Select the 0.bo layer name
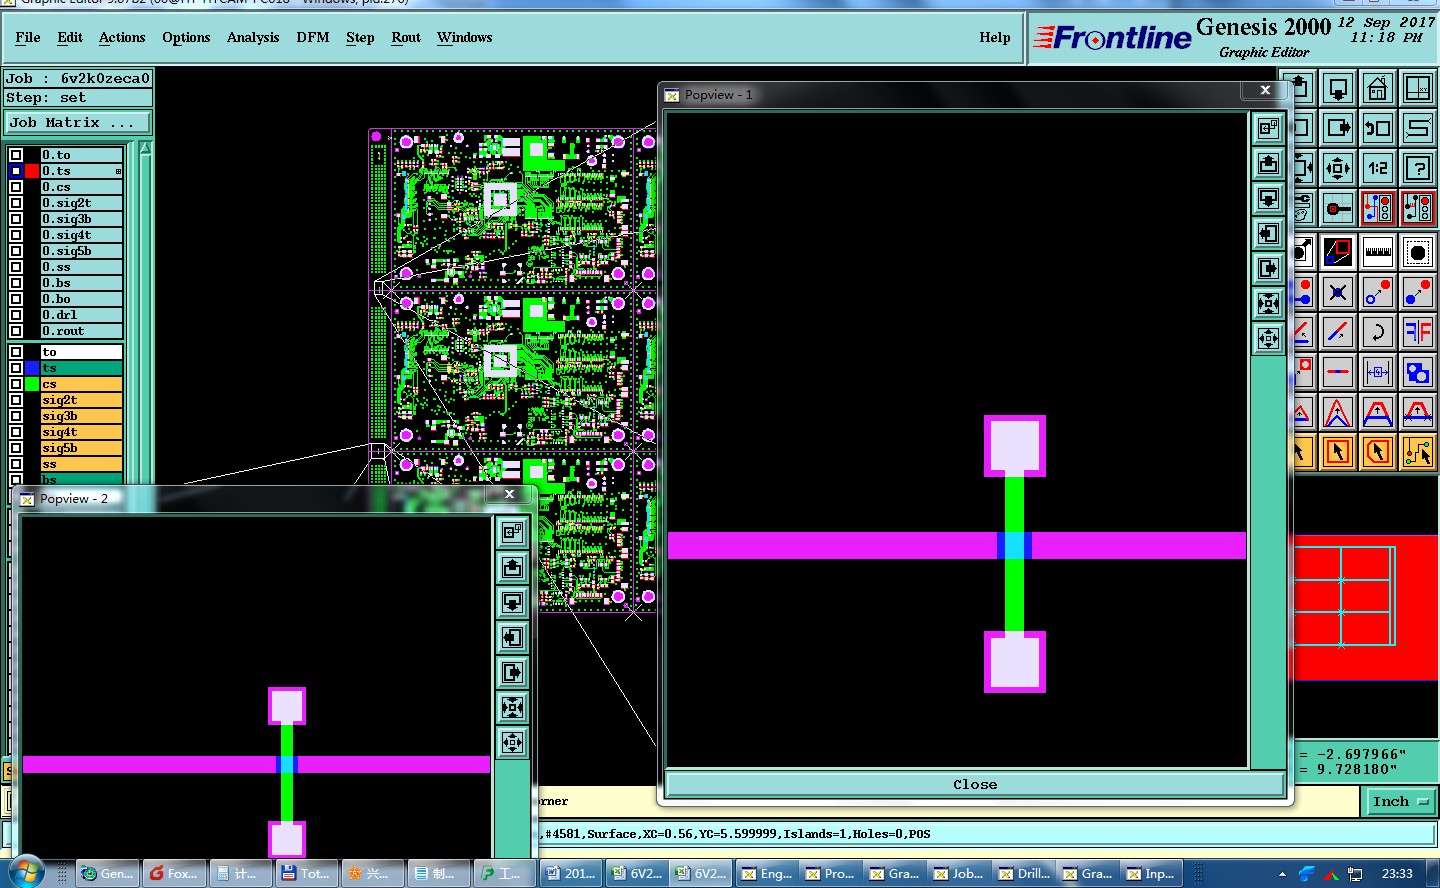The height and width of the screenshot is (888, 1440). pos(81,299)
